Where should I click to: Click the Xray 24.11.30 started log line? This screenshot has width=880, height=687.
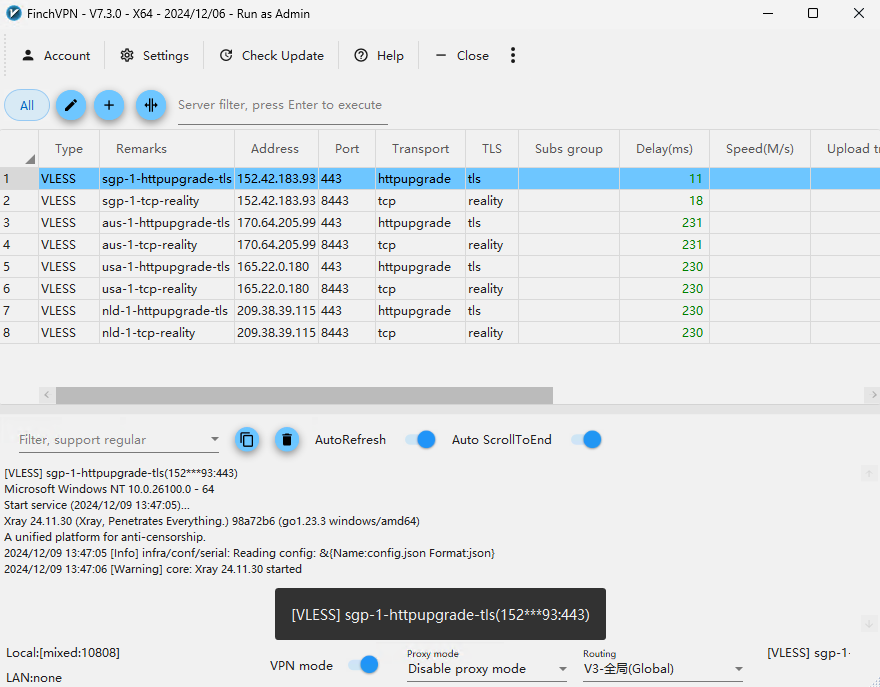[153, 569]
